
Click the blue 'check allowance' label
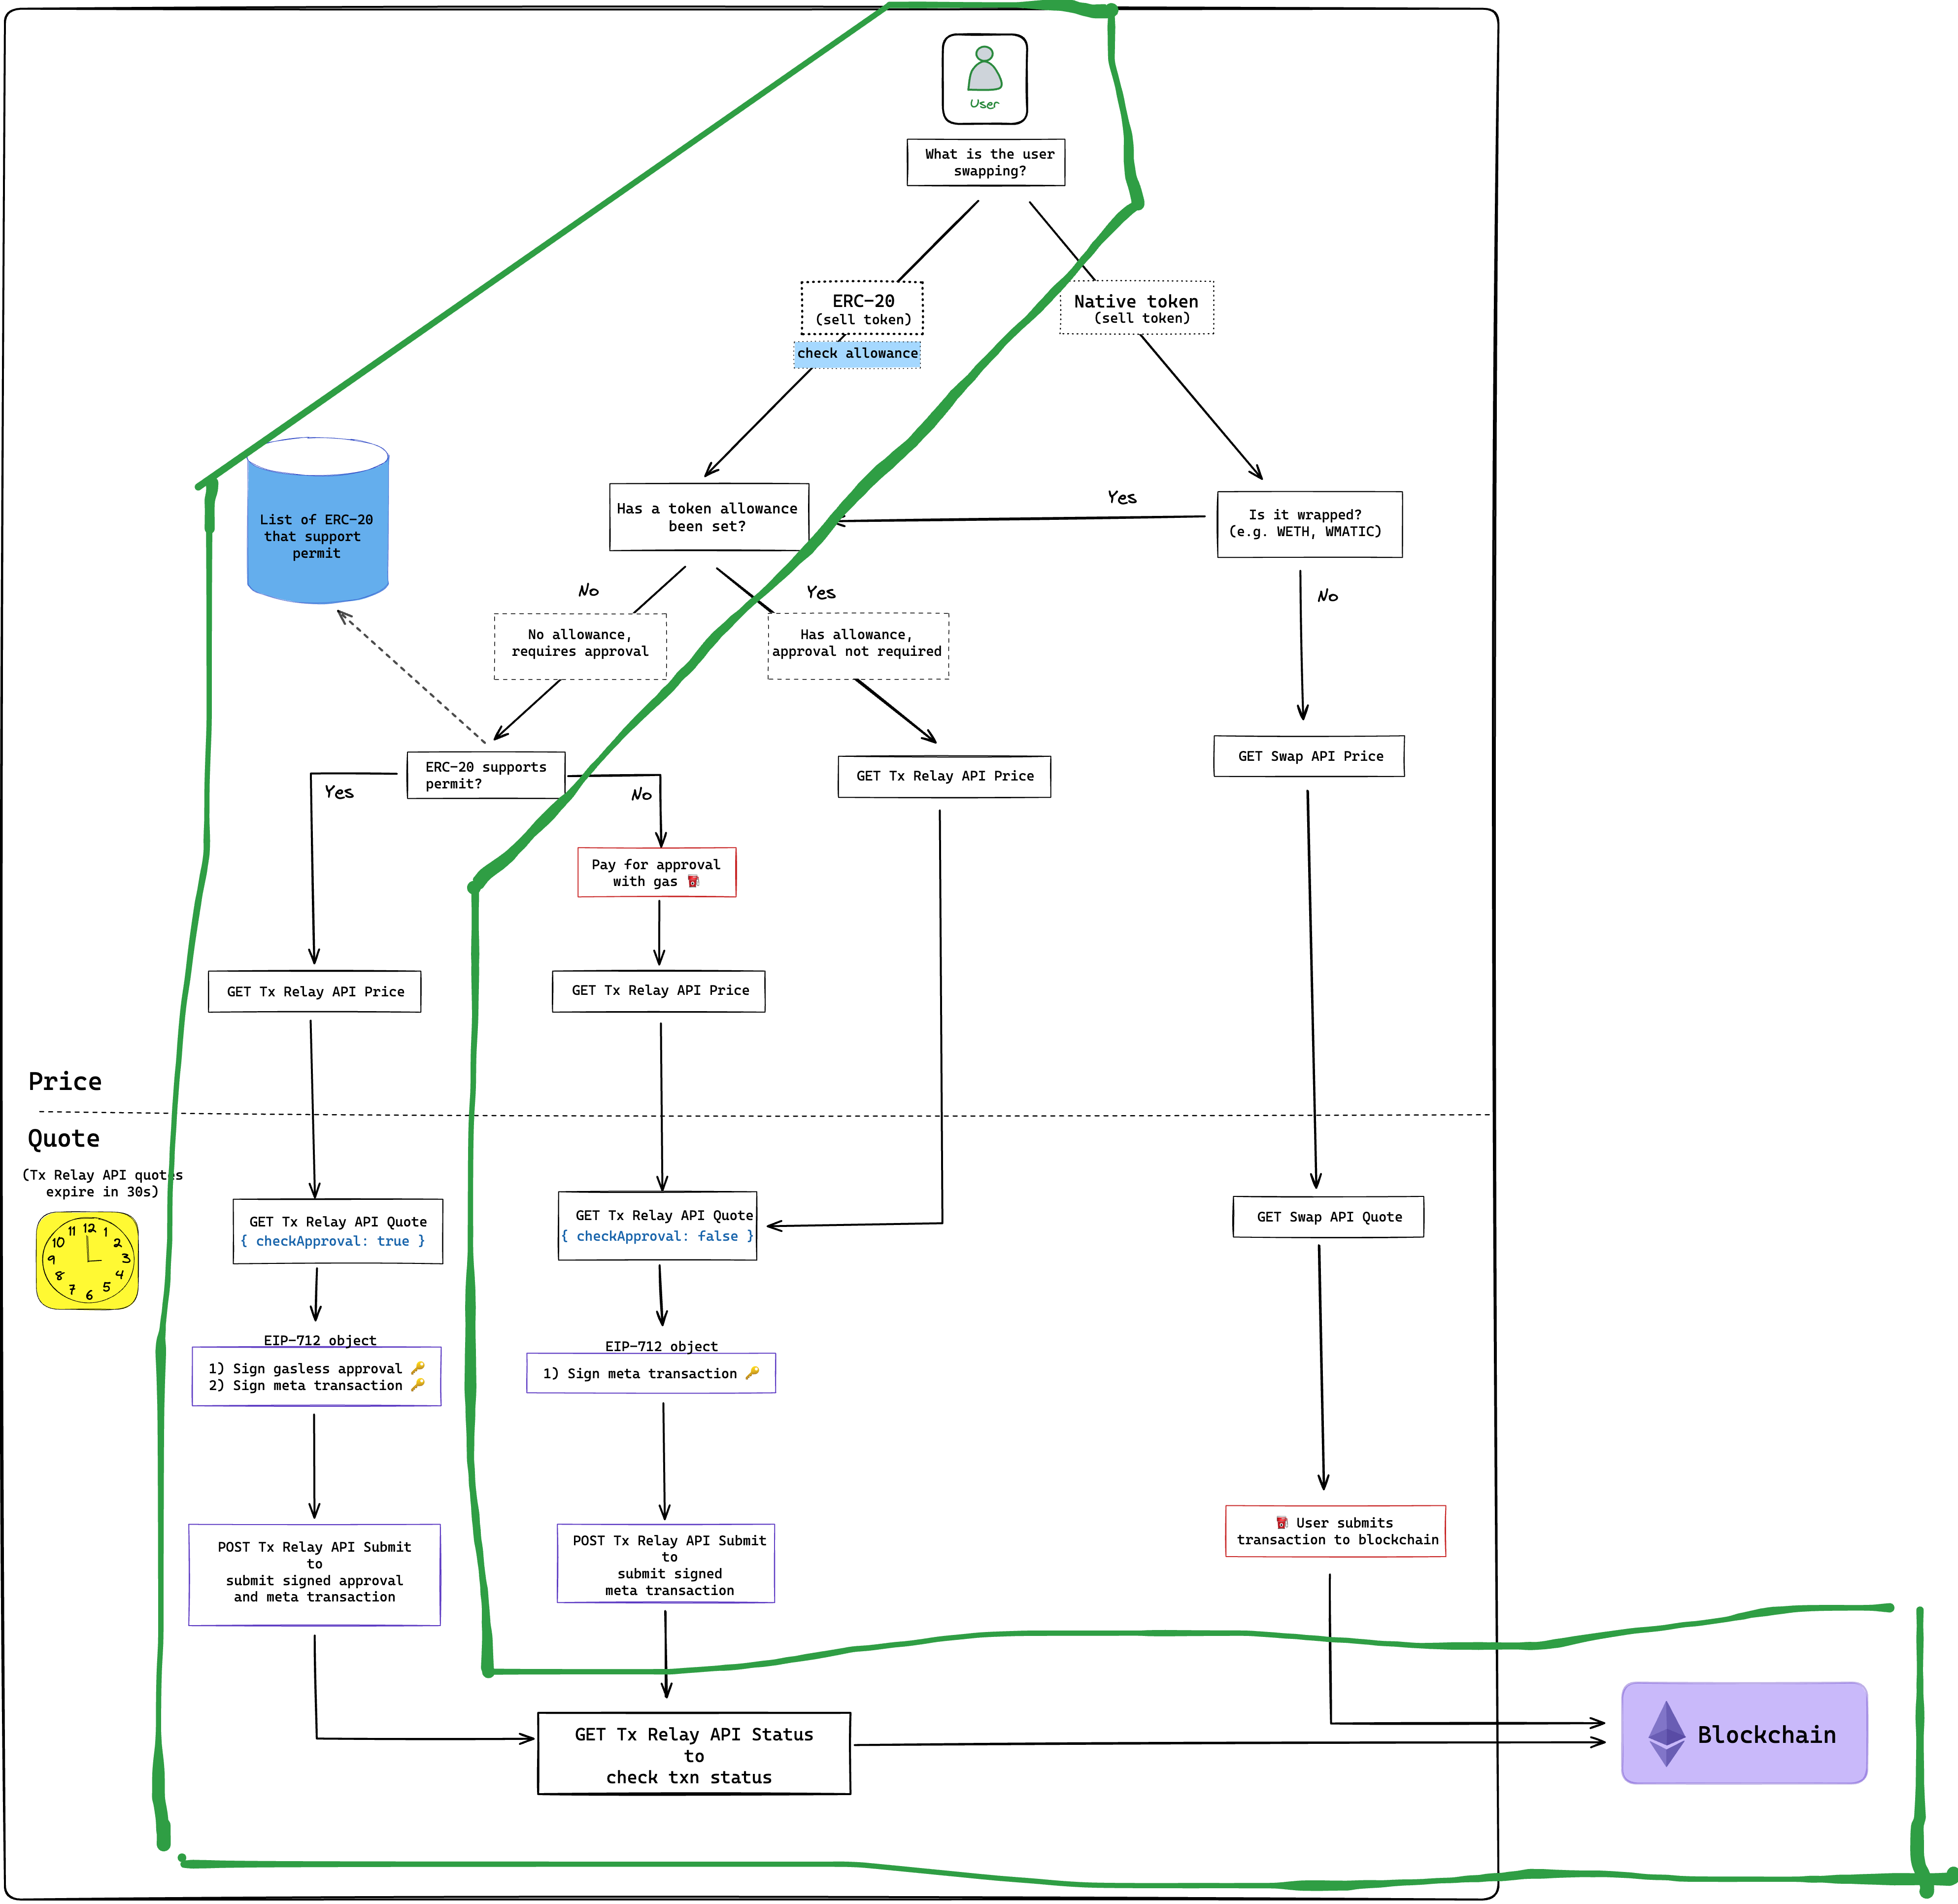pos(857,353)
